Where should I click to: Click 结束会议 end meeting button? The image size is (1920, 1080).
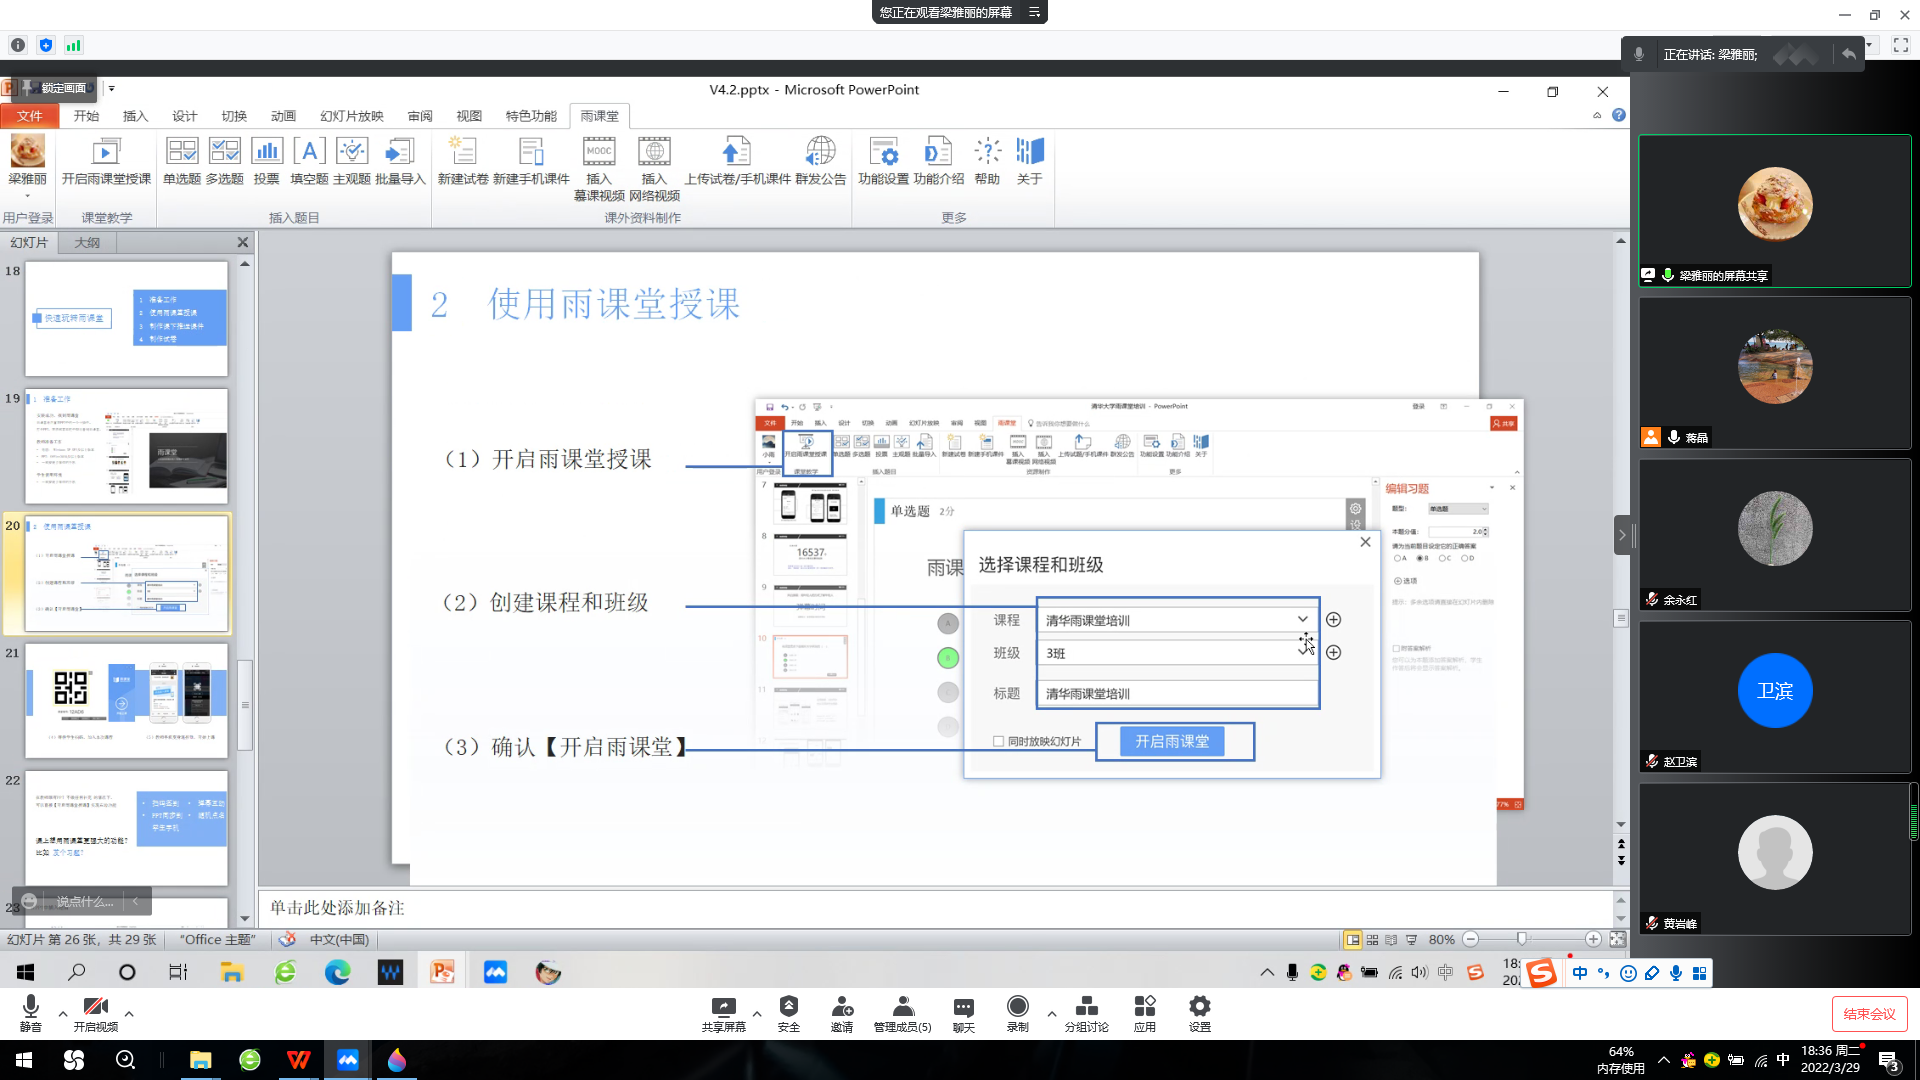tap(1869, 1014)
